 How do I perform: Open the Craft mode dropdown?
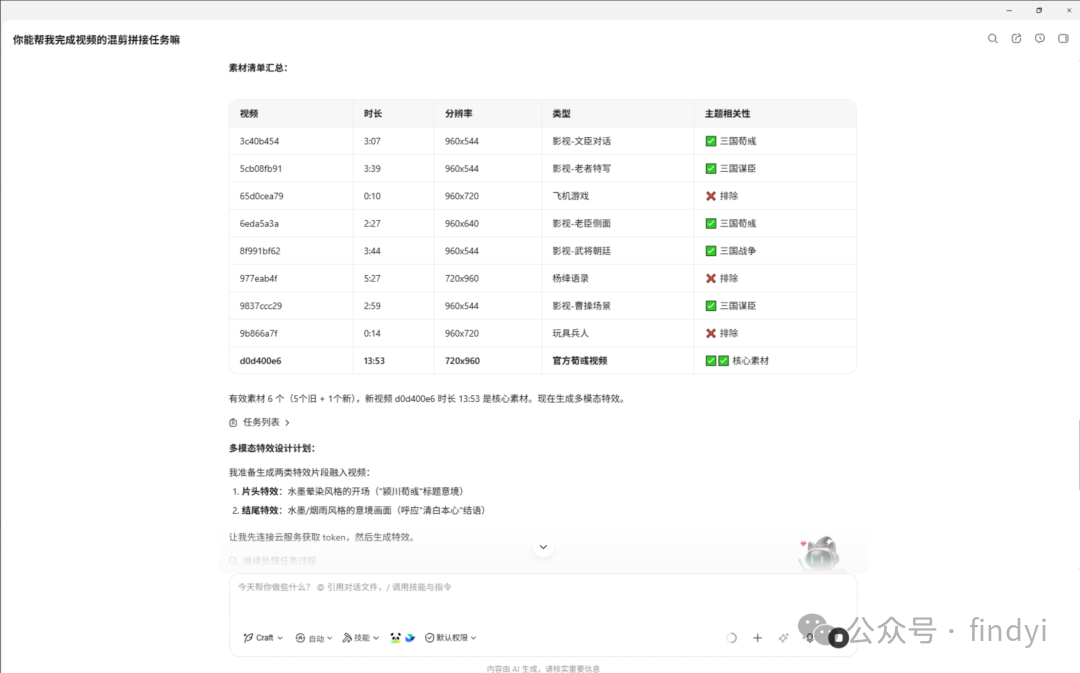coord(263,638)
